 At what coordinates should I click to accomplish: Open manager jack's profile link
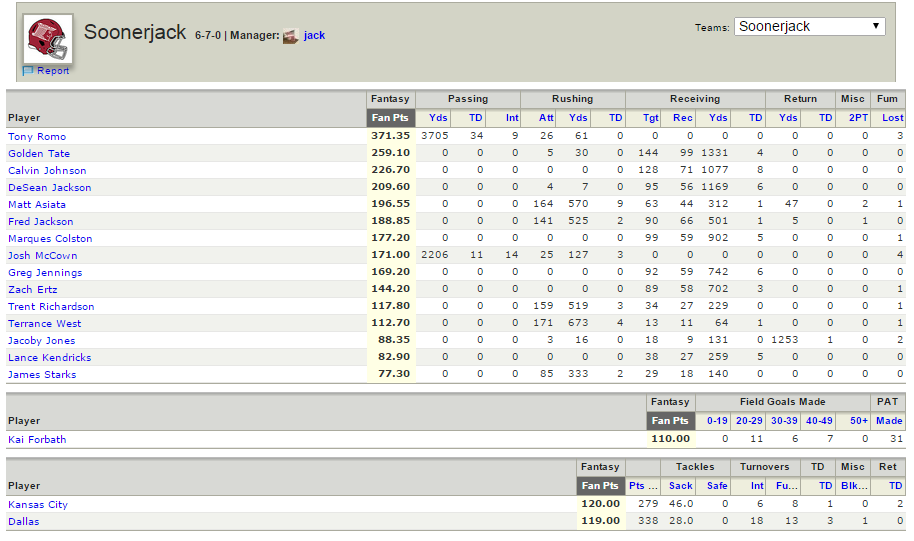click(314, 36)
